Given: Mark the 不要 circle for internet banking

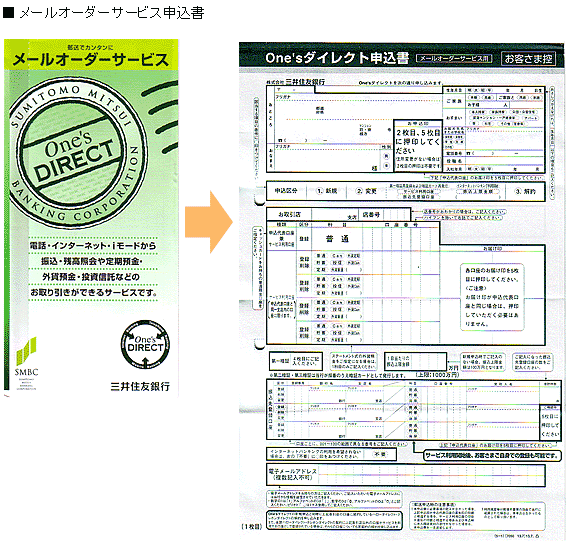Looking at the screenshot, I should (x=380, y=454).
